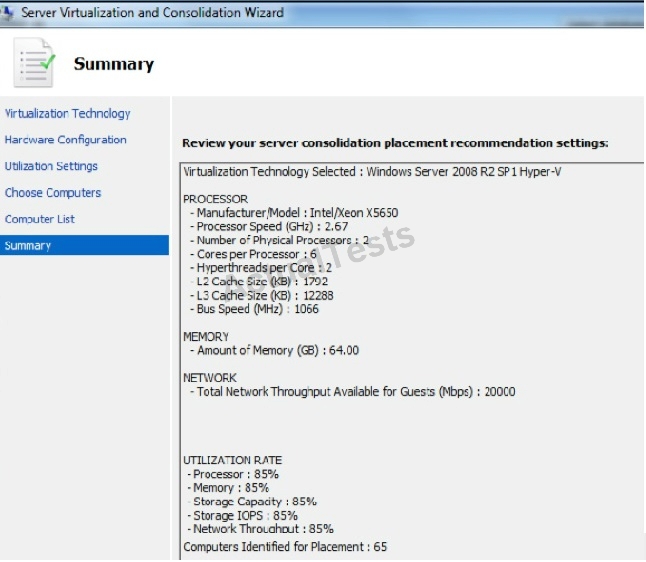Click the Network Throughput : 85% line
646x562 pixels.
click(260, 529)
